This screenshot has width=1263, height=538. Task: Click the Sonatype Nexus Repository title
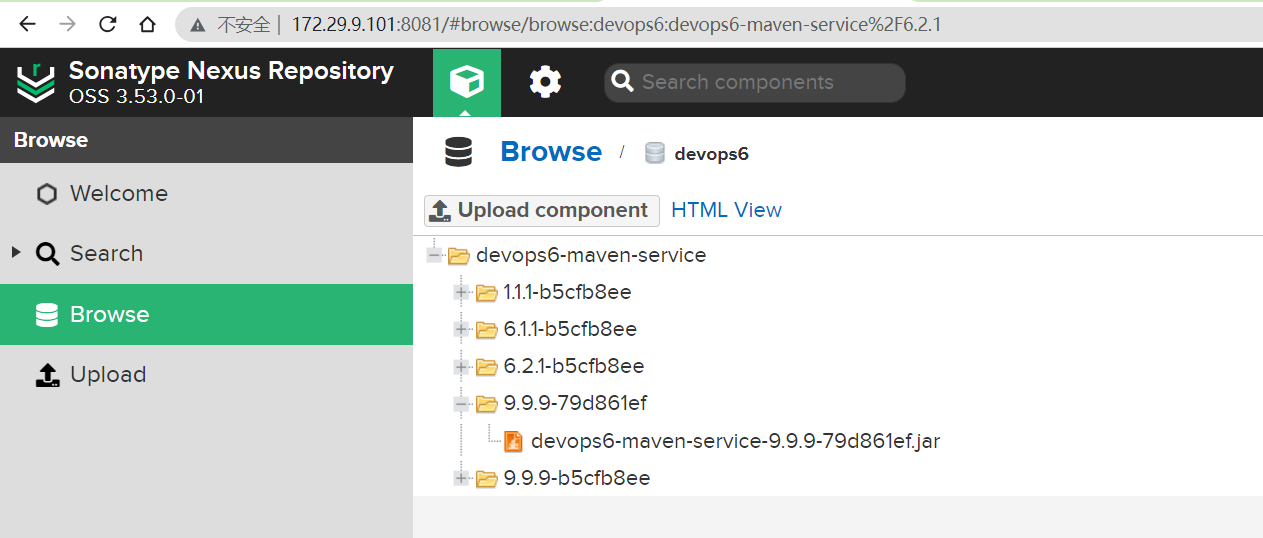click(231, 71)
